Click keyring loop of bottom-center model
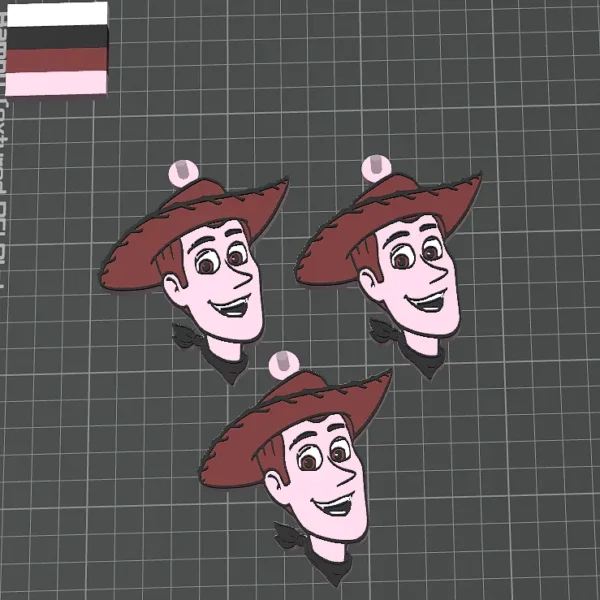The height and width of the screenshot is (600, 600). pyautogui.click(x=284, y=365)
